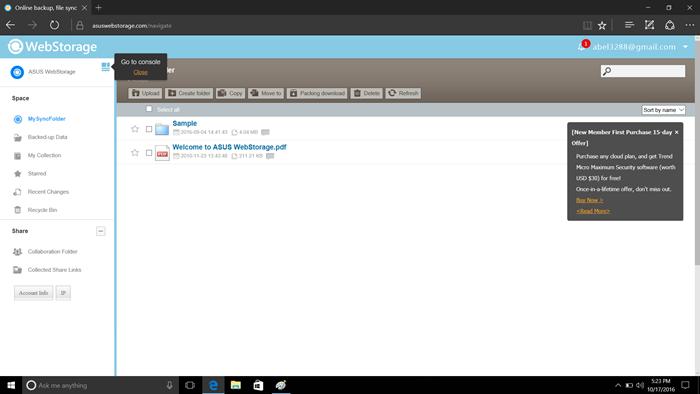Image resolution: width=700 pixels, height=394 pixels.
Task: Click the ASUS WebStorage circular icon
Action: pos(17,72)
